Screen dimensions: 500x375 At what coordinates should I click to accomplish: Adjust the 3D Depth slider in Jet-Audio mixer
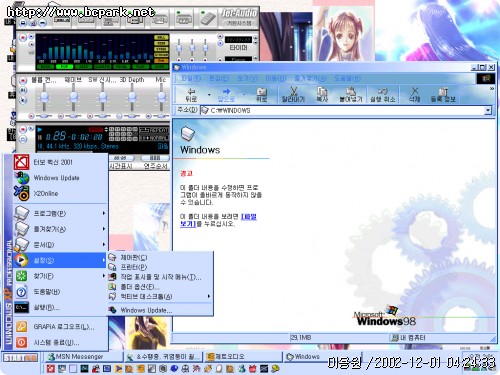click(x=132, y=97)
